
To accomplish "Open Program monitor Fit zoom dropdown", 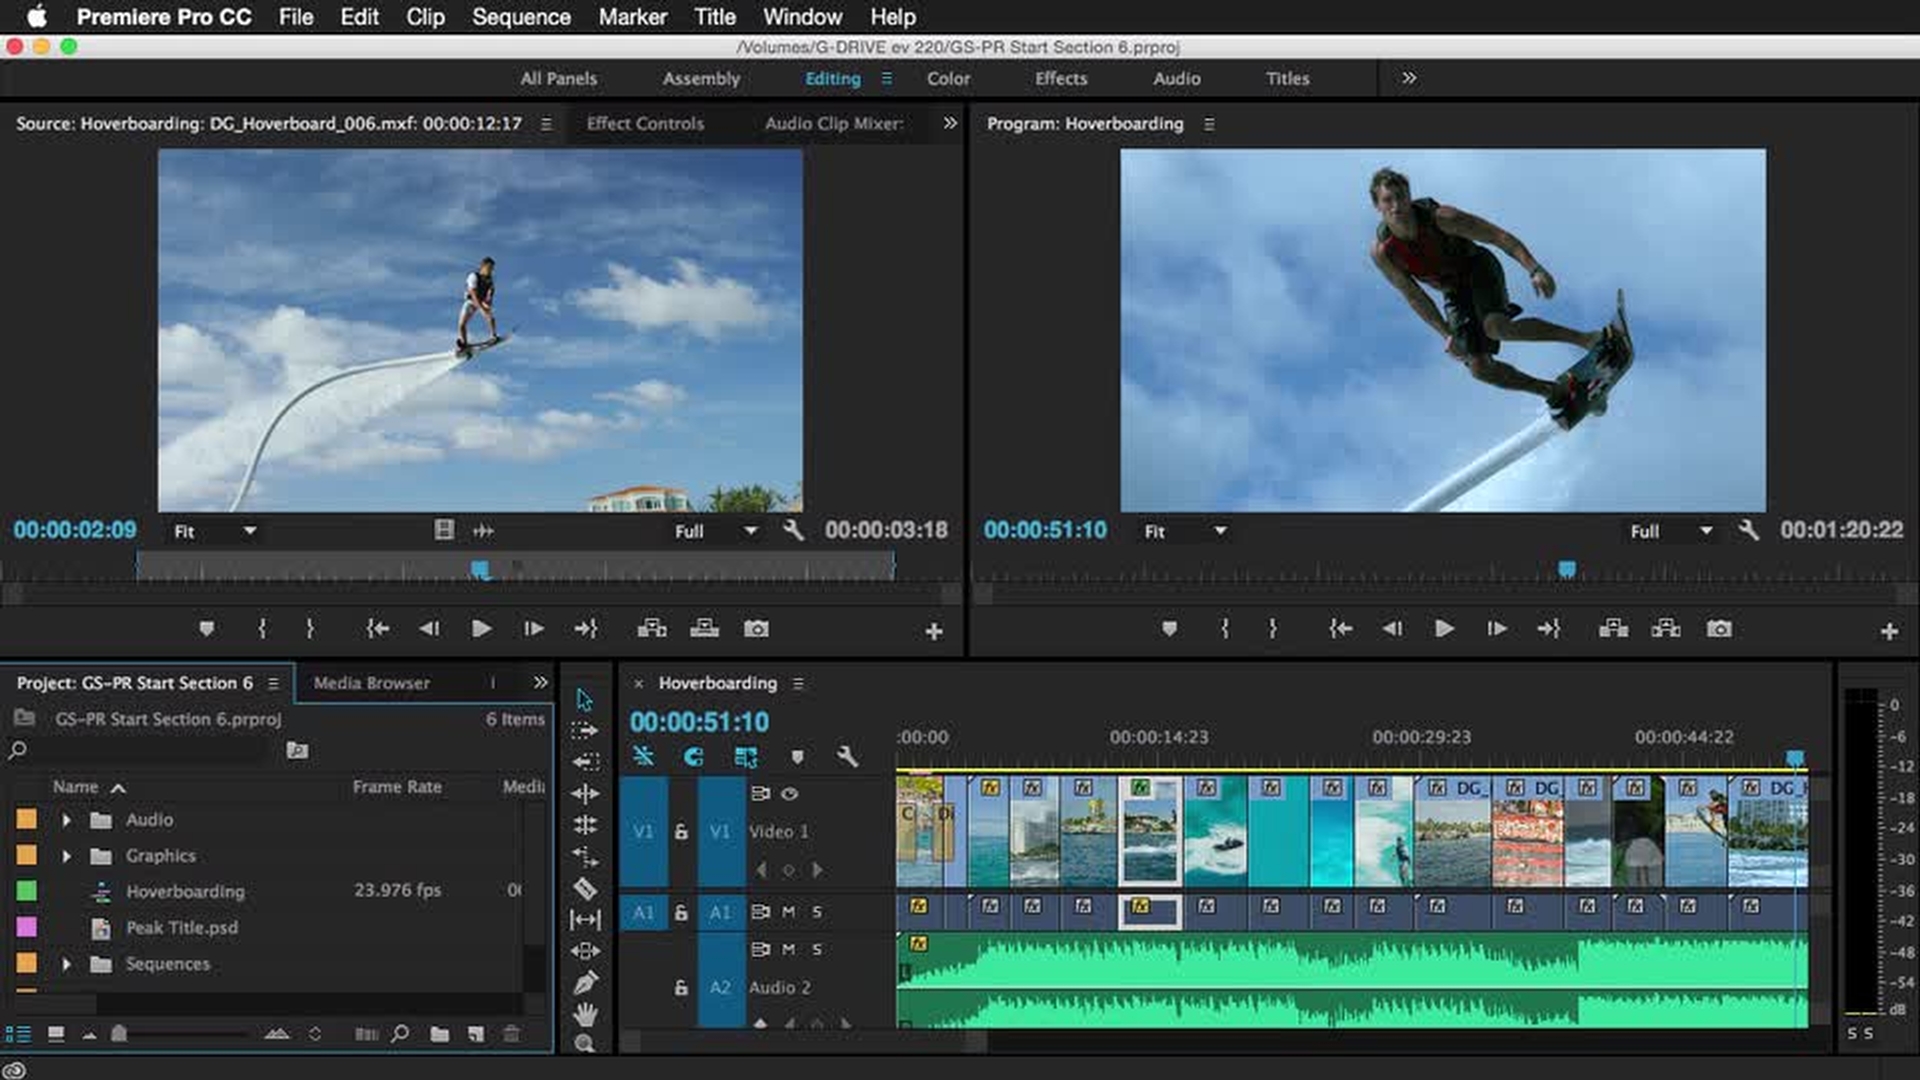I will click(1185, 531).
